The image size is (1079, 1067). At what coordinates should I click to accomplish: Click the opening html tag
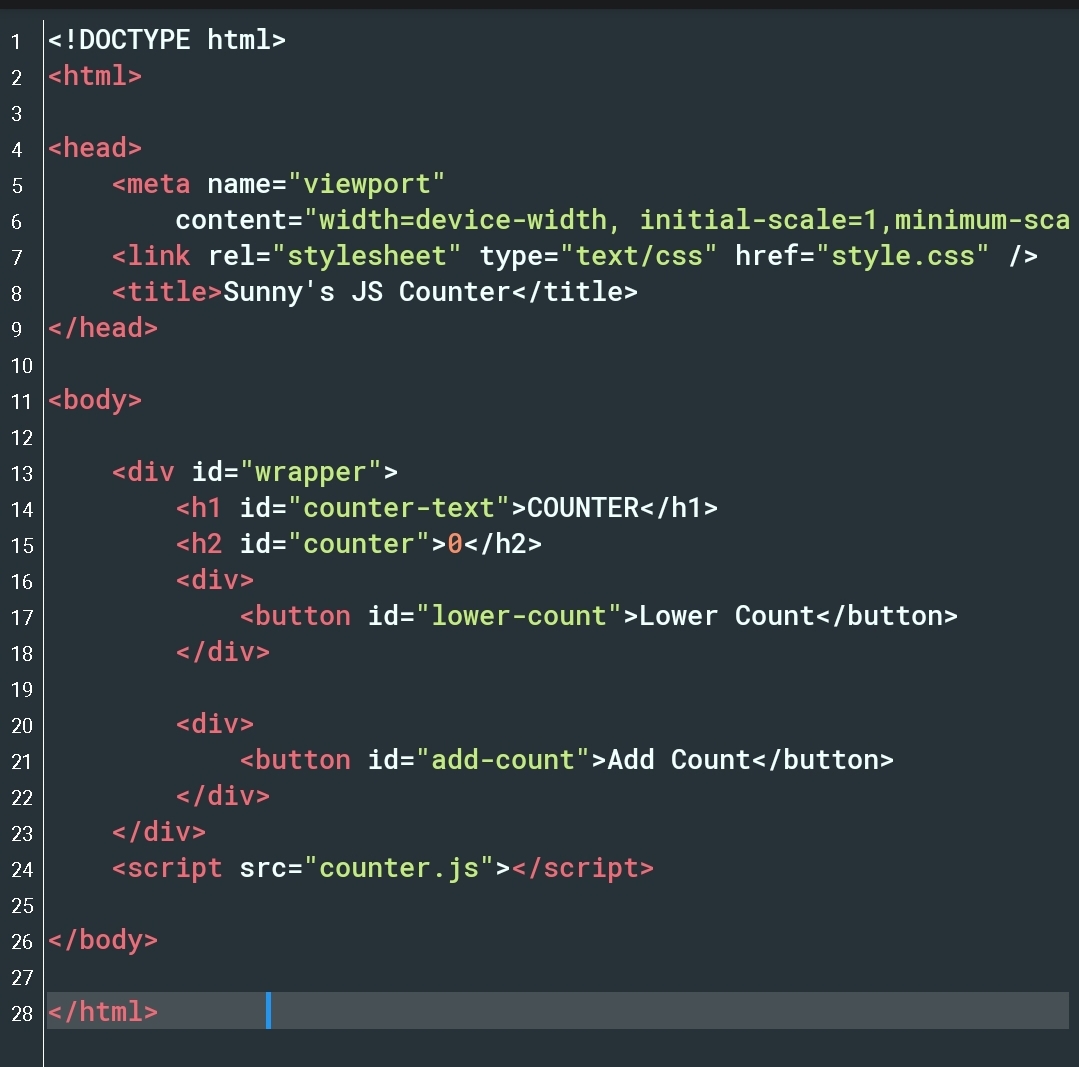95,76
